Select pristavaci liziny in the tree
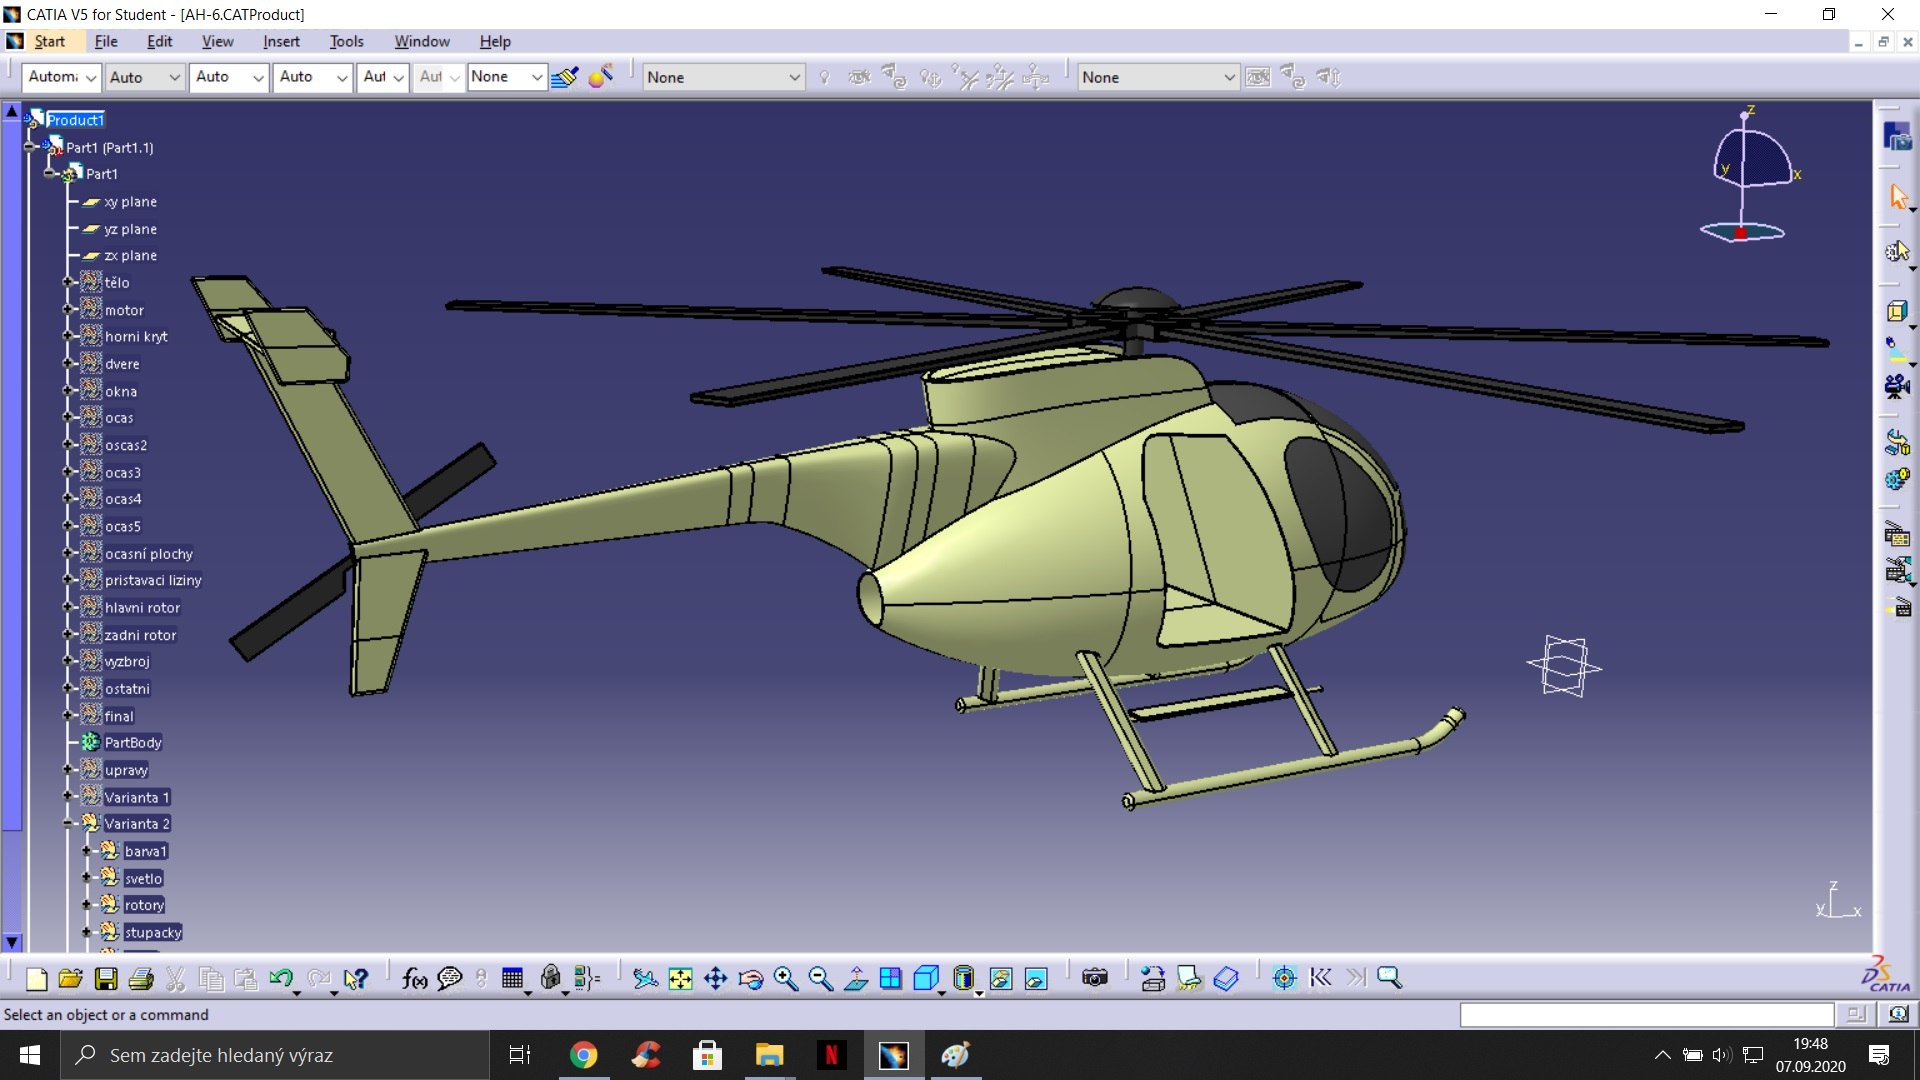 [x=153, y=580]
